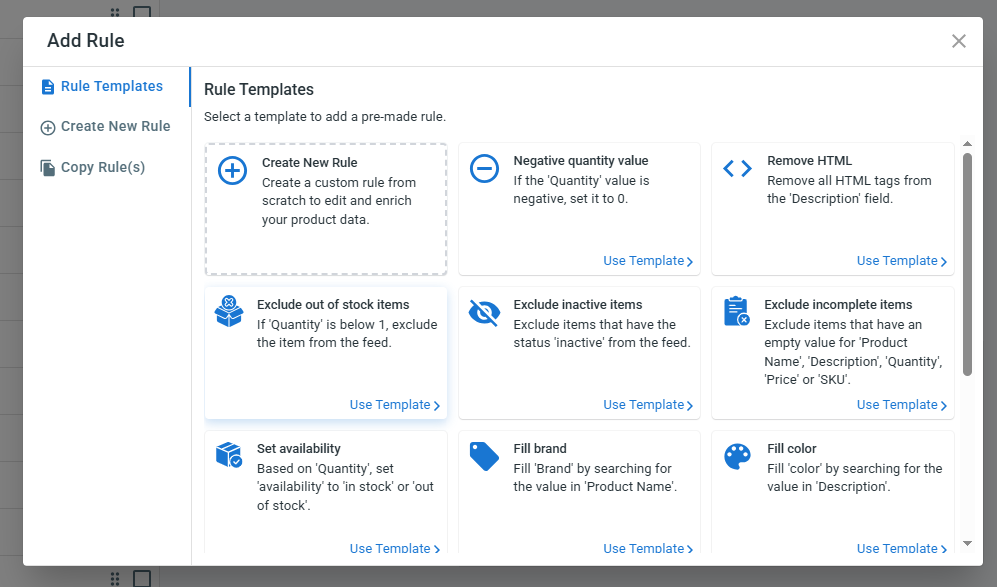Image resolution: width=997 pixels, height=587 pixels.
Task: Use Template for Remove HTML
Action: point(901,261)
